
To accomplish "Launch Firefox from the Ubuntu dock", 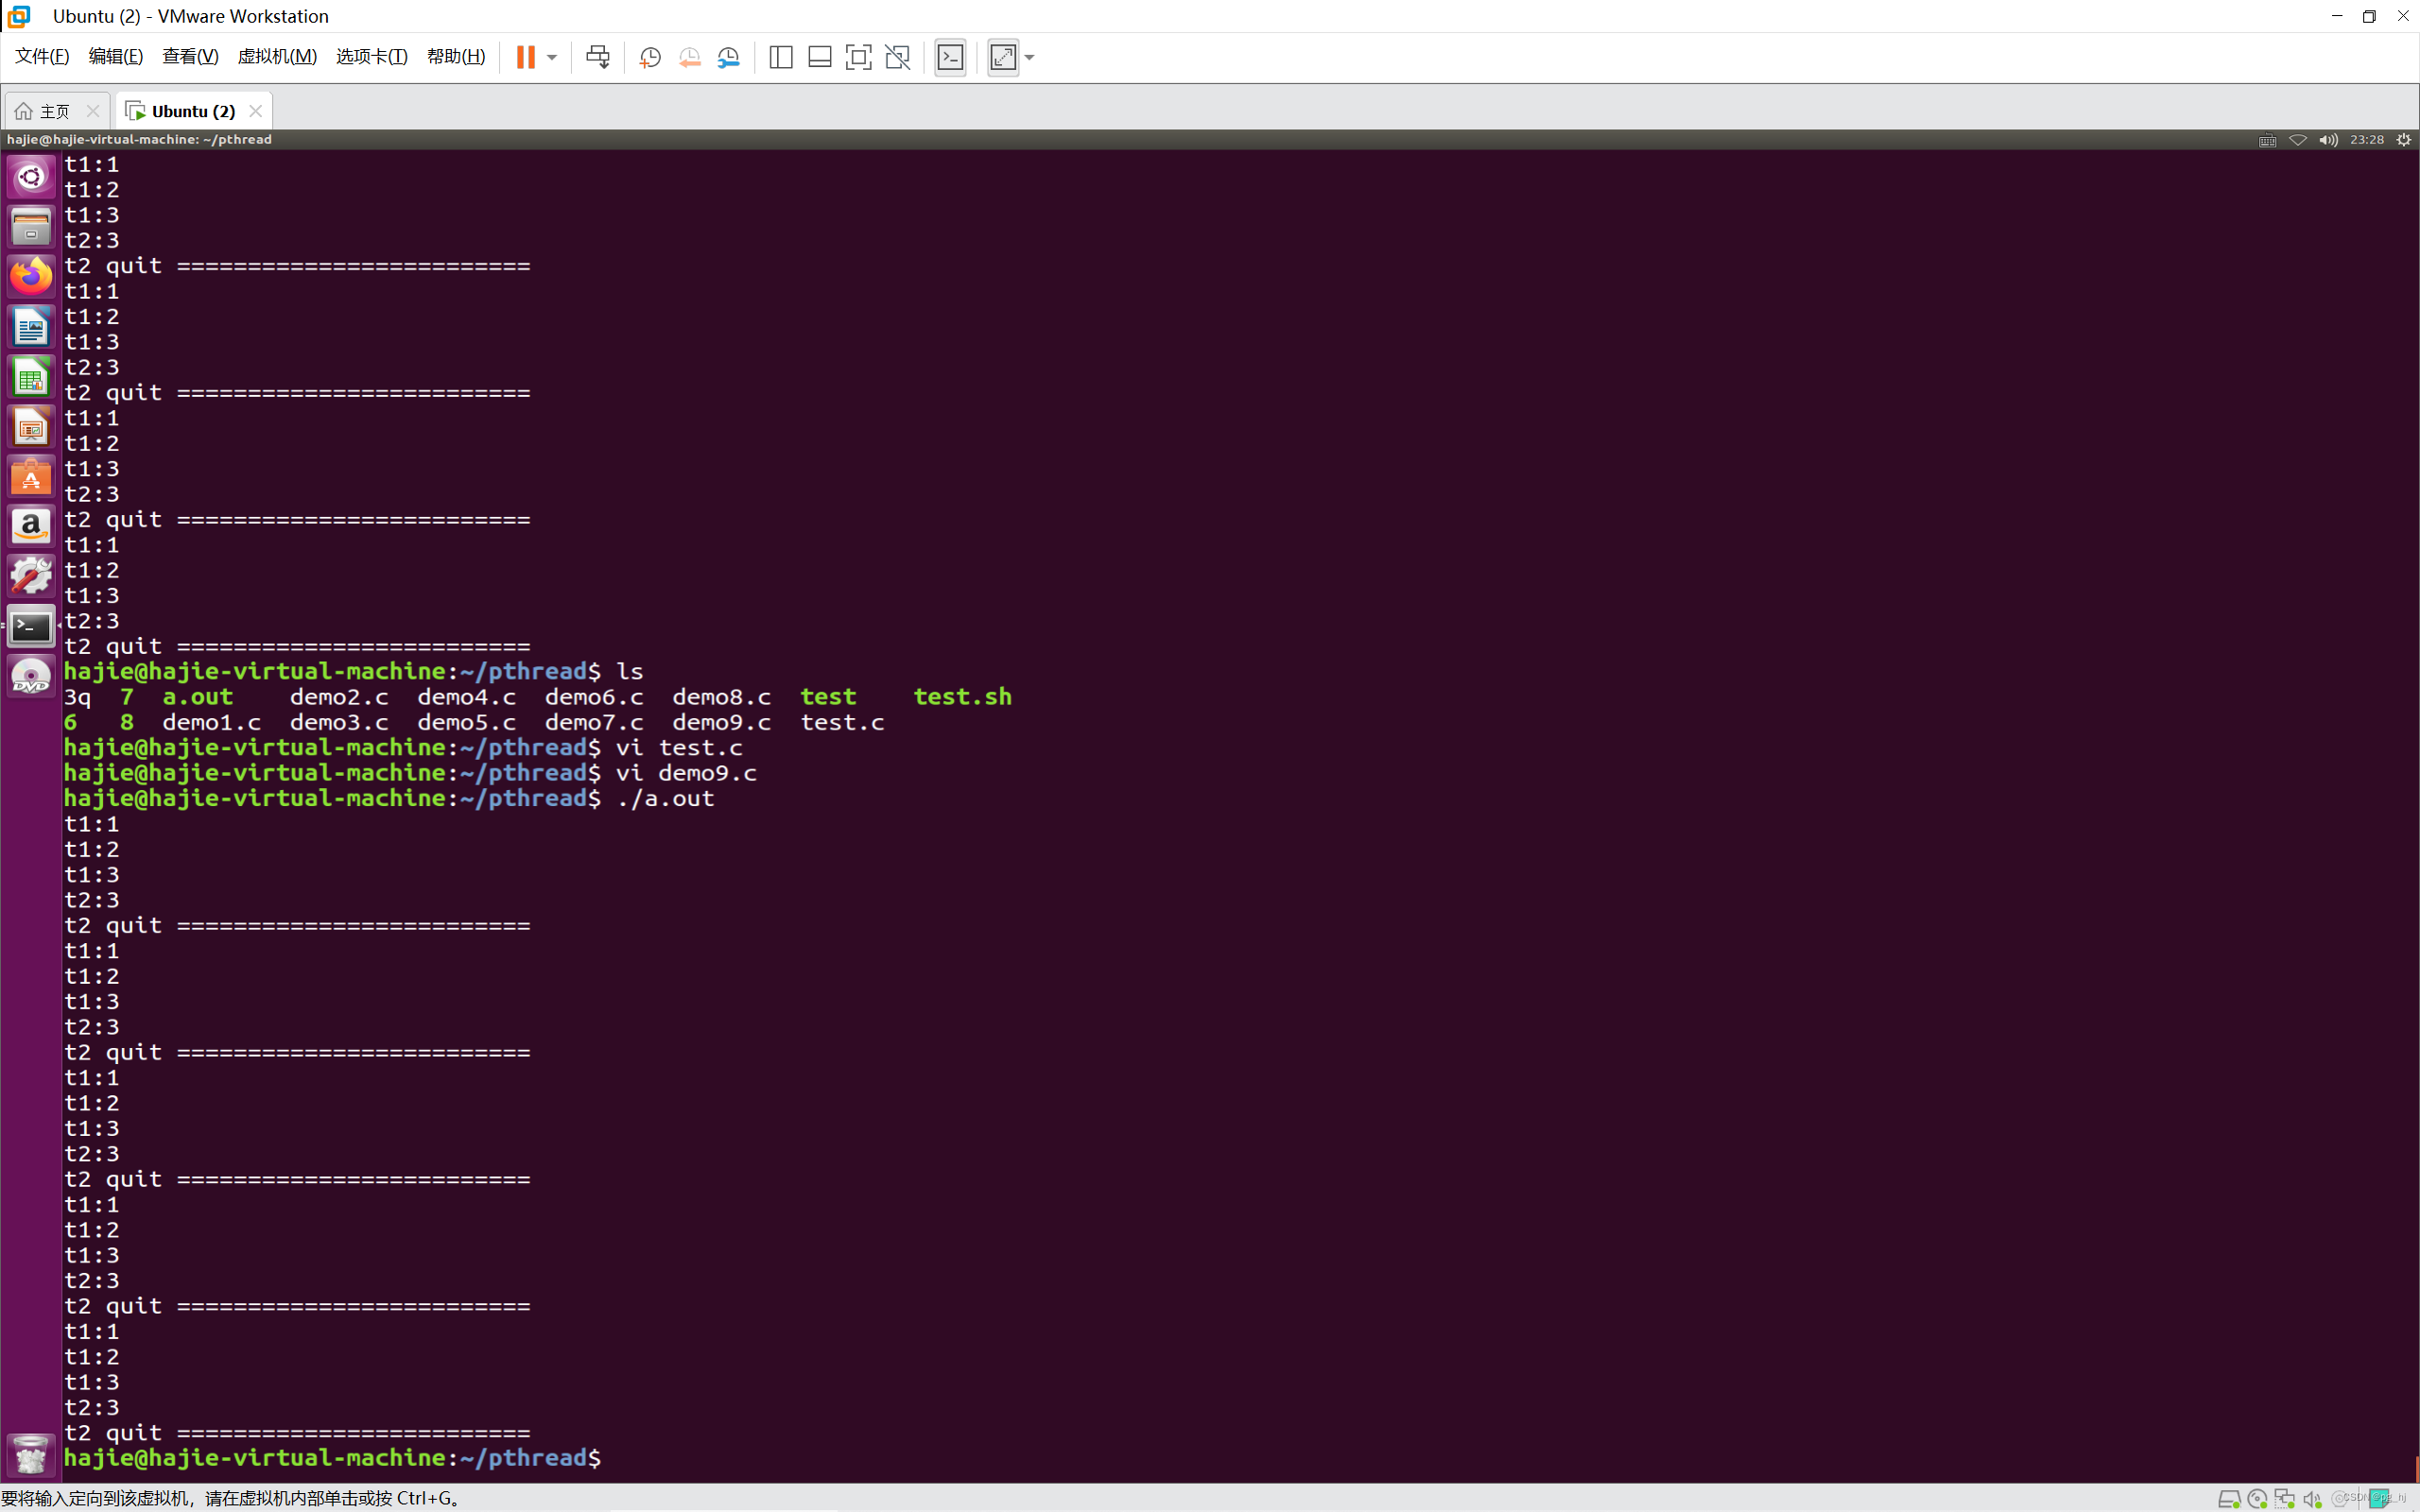I will [31, 276].
